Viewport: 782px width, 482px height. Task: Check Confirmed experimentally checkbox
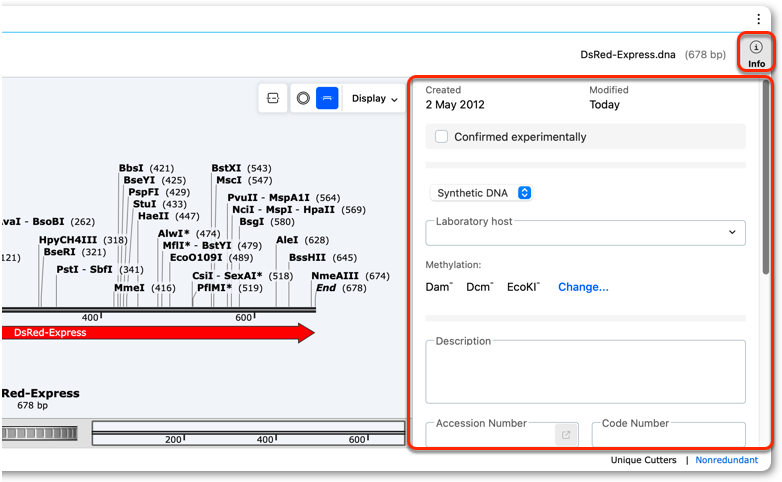(x=441, y=137)
